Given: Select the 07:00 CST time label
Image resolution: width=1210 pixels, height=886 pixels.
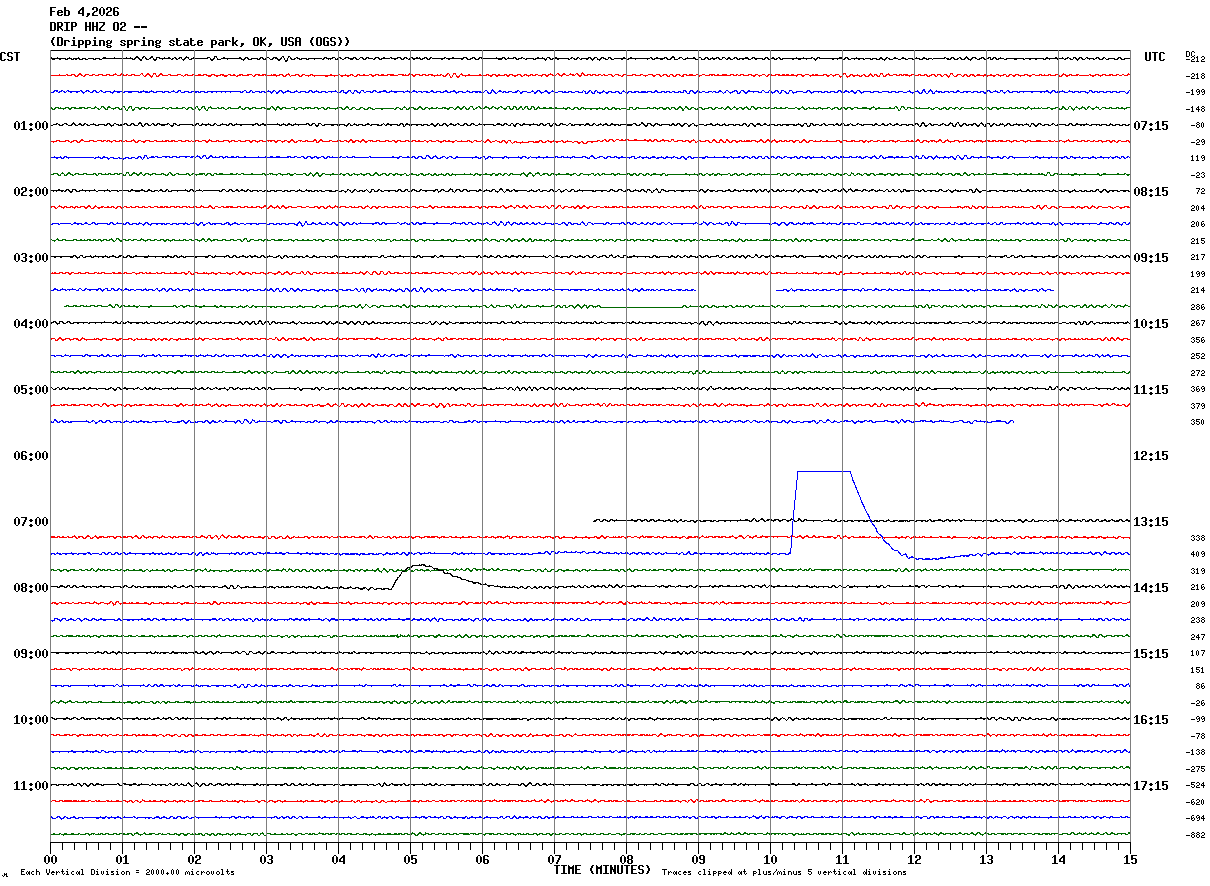Looking at the screenshot, I should tap(31, 522).
